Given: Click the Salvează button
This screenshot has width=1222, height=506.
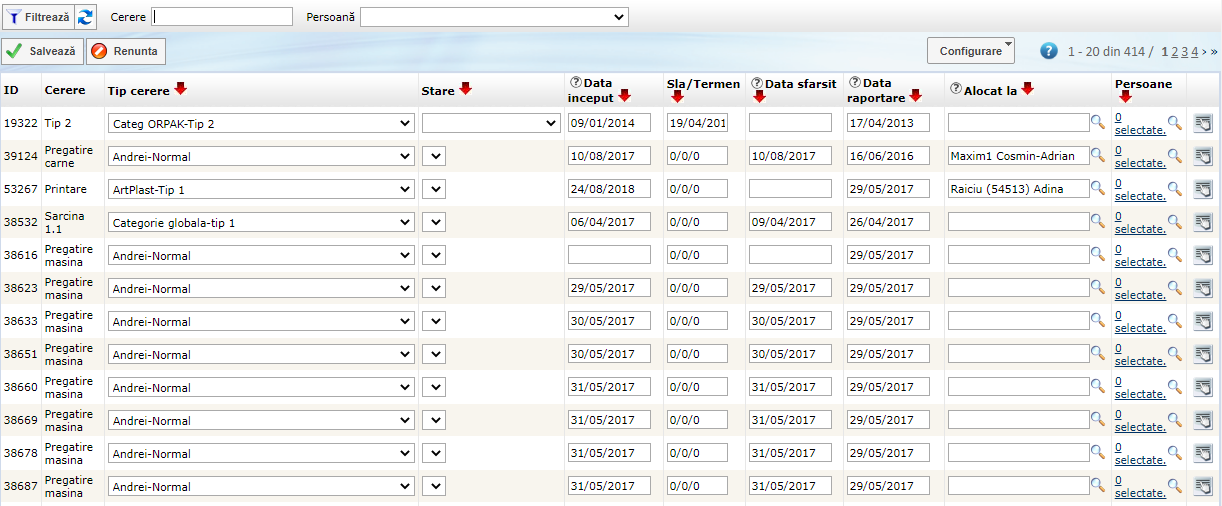Looking at the screenshot, I should coord(43,51).
